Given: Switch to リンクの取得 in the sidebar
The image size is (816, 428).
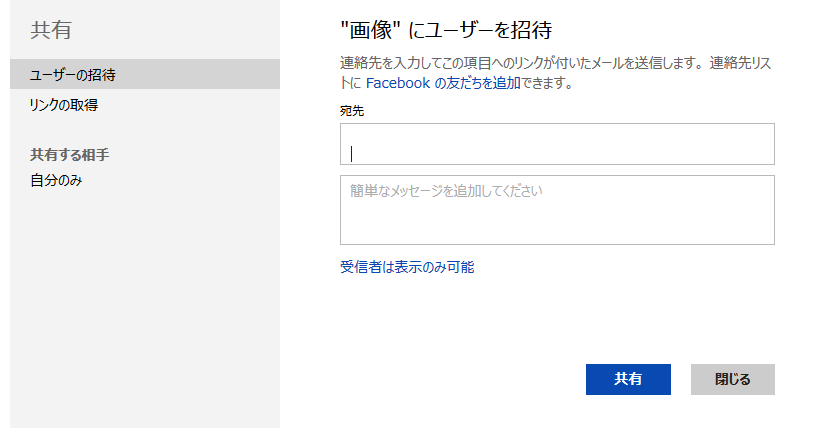Looking at the screenshot, I should tap(63, 105).
